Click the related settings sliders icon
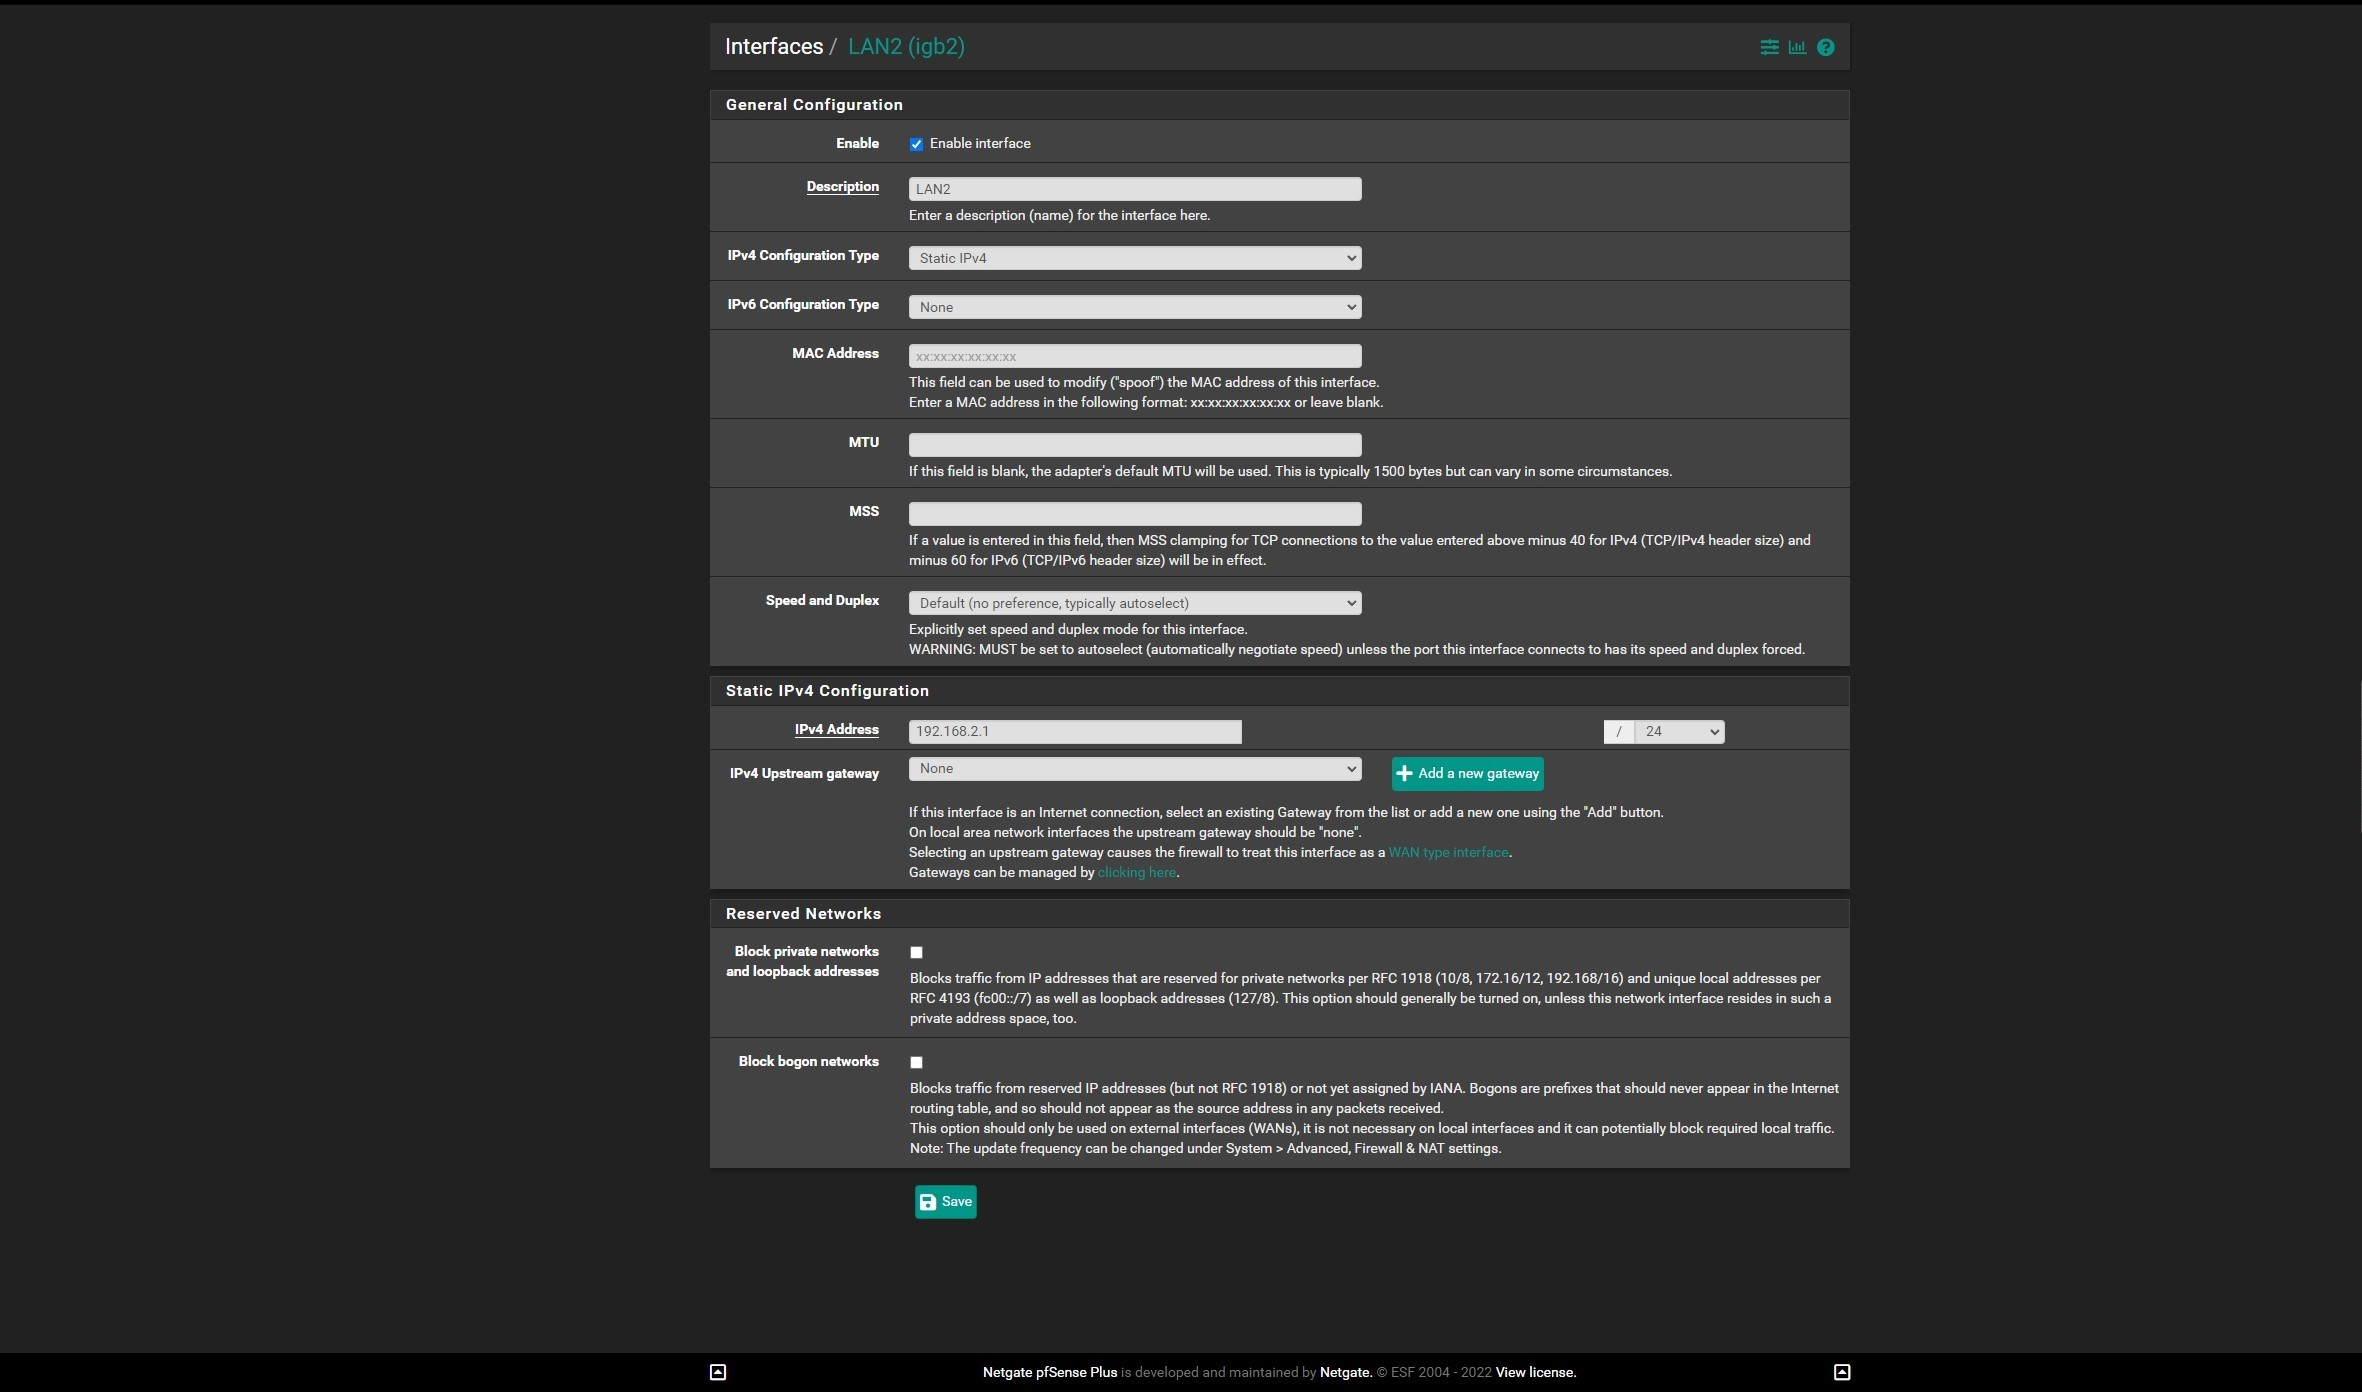The width and height of the screenshot is (2362, 1392). (x=1769, y=47)
